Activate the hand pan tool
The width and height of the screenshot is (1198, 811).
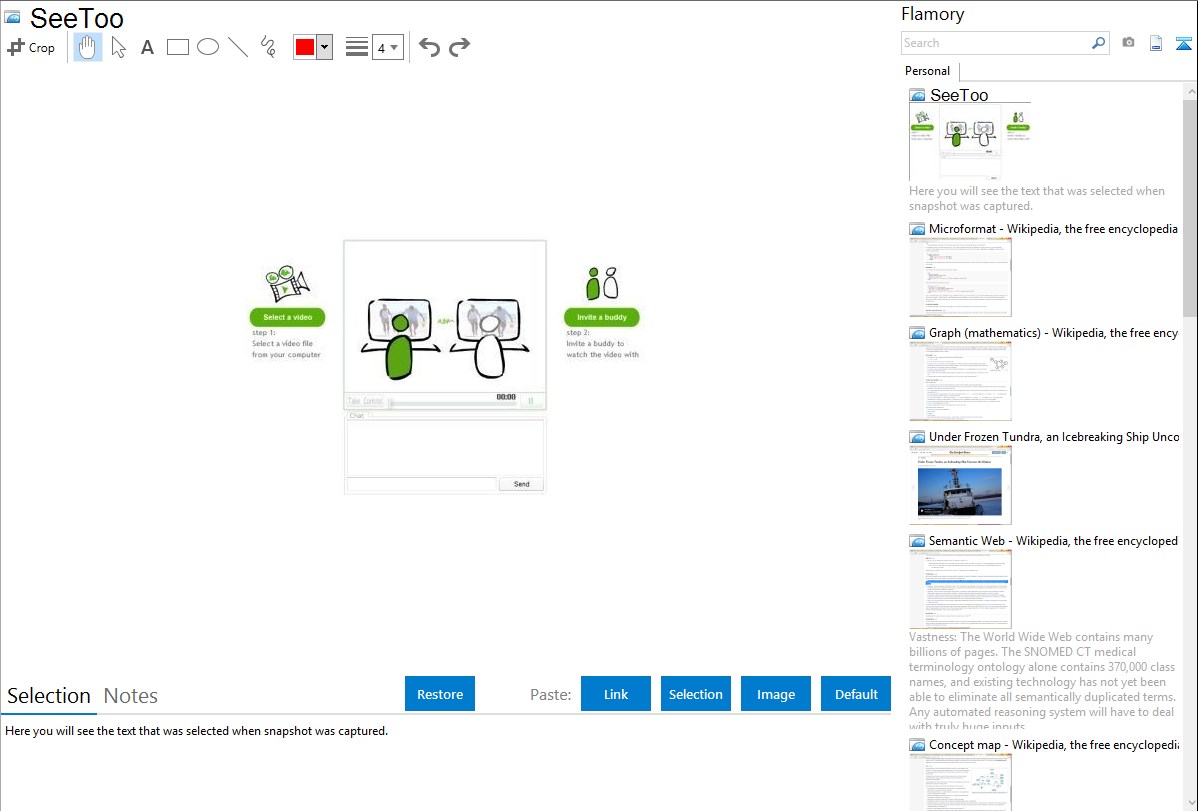(88, 47)
